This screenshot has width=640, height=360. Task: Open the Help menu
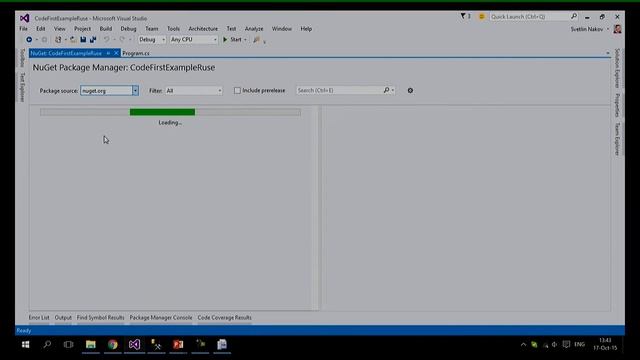pos(306,29)
